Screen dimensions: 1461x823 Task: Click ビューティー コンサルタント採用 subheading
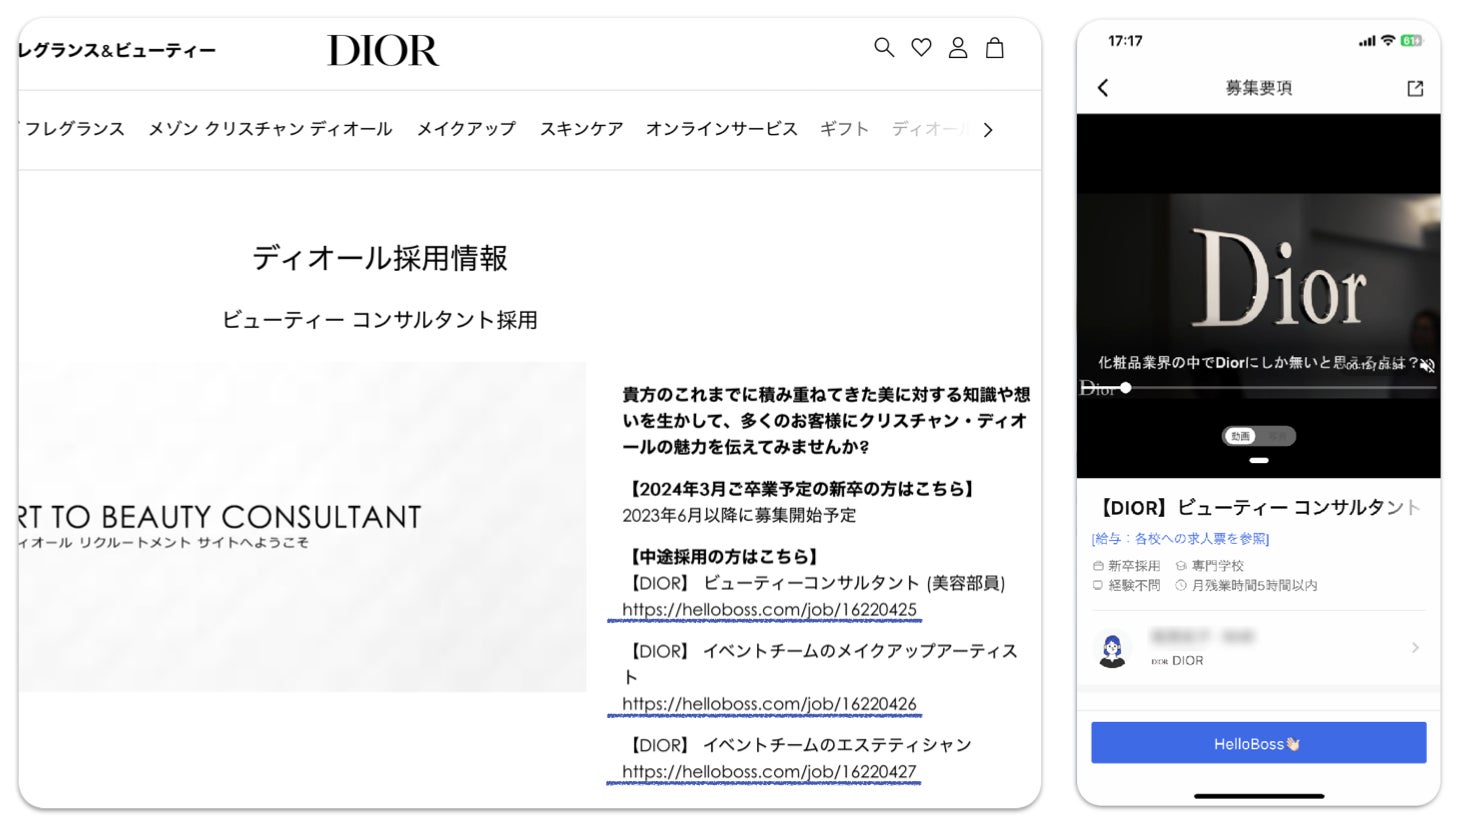[x=380, y=320]
